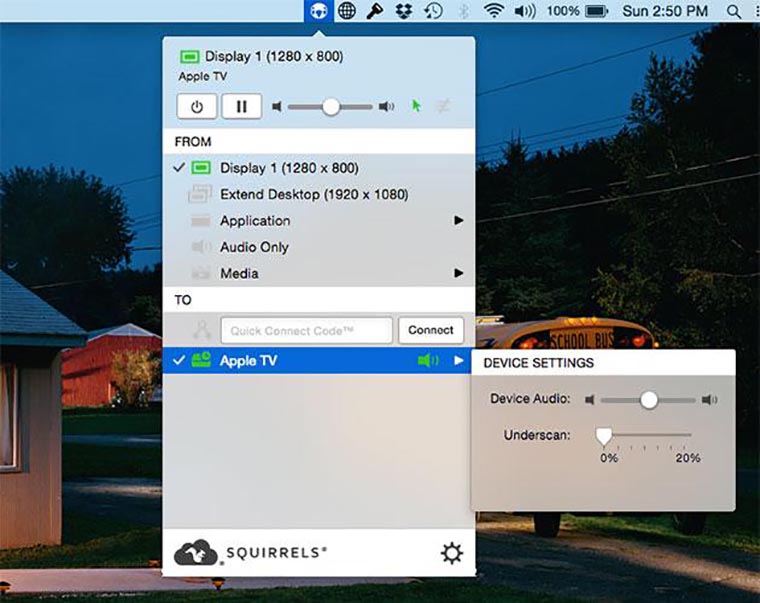The image size is (760, 603).
Task: Expand the Application submenu arrow
Action: click(x=459, y=221)
